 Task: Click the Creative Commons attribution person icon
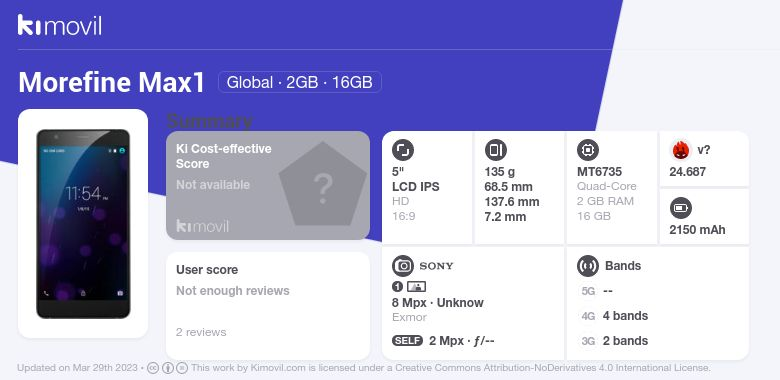(168, 368)
